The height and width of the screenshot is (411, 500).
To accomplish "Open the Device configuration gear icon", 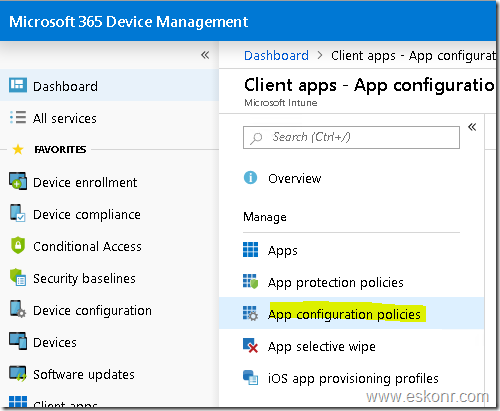I will 18,309.
